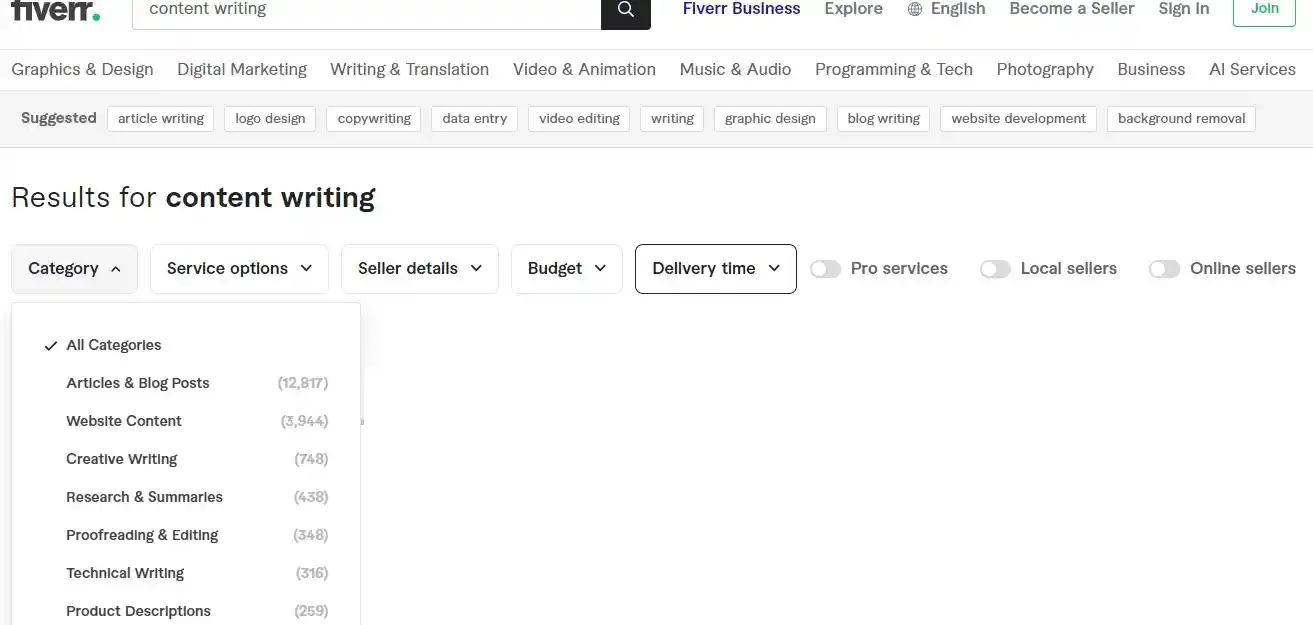Select the Writing & Translation category

(408, 69)
